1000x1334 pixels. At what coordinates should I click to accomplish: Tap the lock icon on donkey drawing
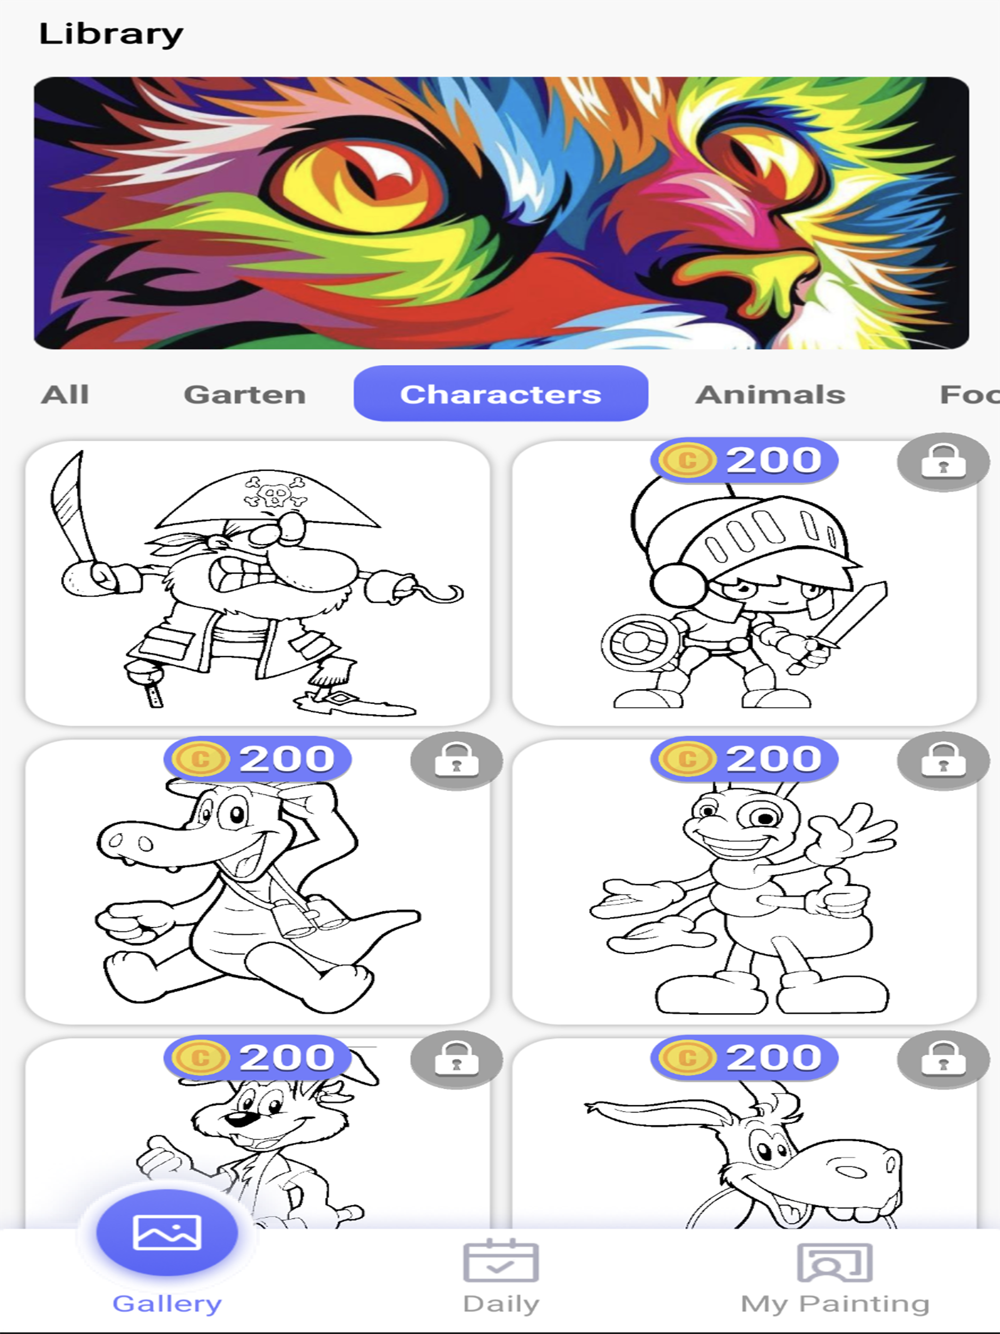point(943,1059)
